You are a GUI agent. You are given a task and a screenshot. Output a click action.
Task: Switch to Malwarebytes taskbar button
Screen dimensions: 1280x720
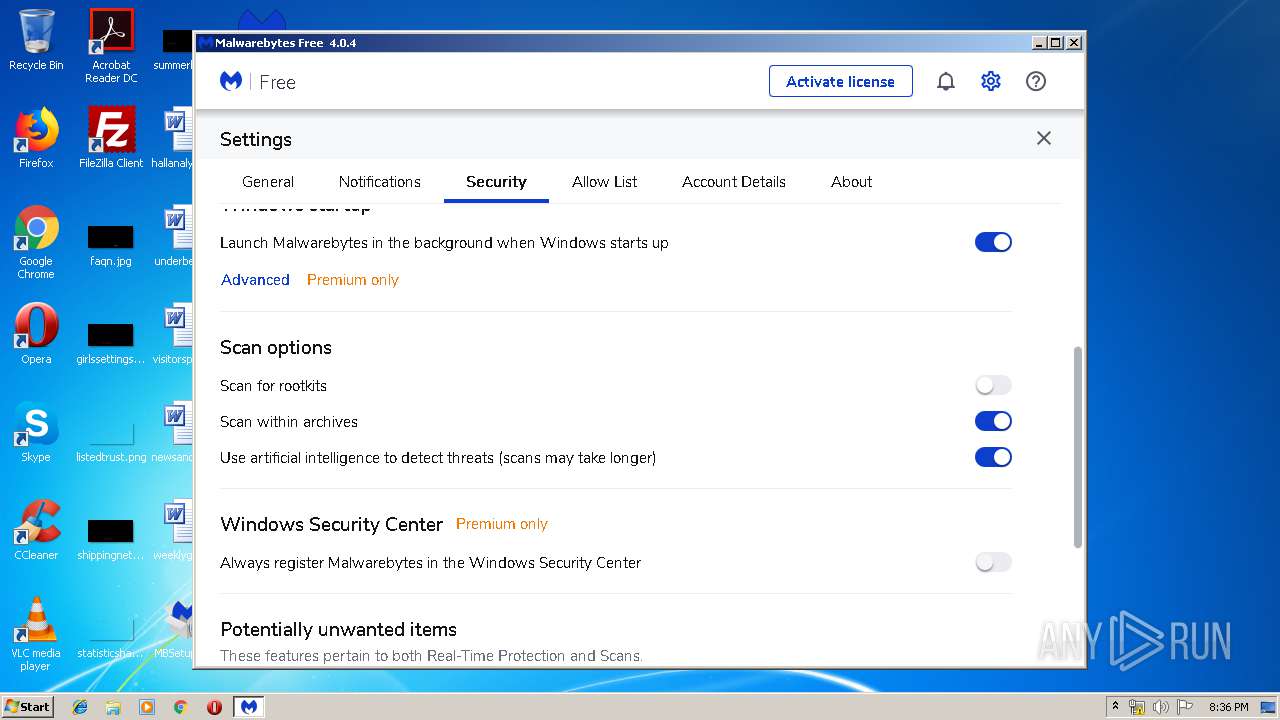pyautogui.click(x=249, y=707)
